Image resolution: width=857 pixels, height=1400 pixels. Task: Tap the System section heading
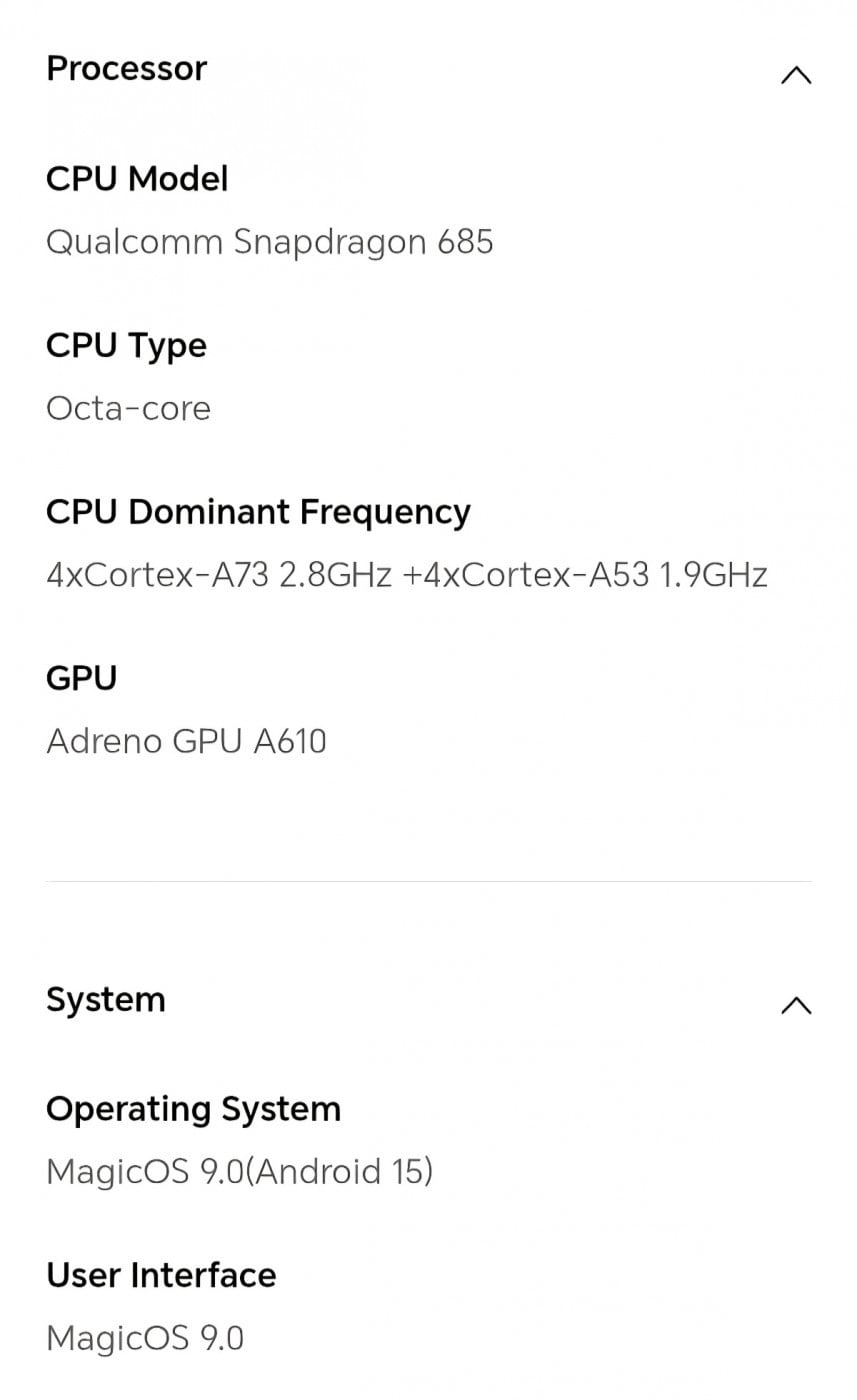click(106, 999)
